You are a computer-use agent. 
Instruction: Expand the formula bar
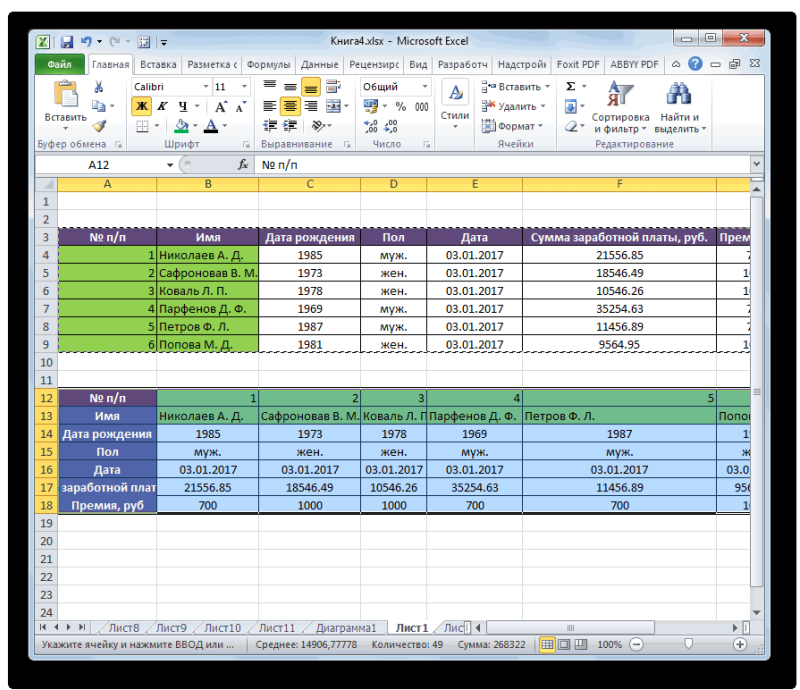tap(756, 164)
